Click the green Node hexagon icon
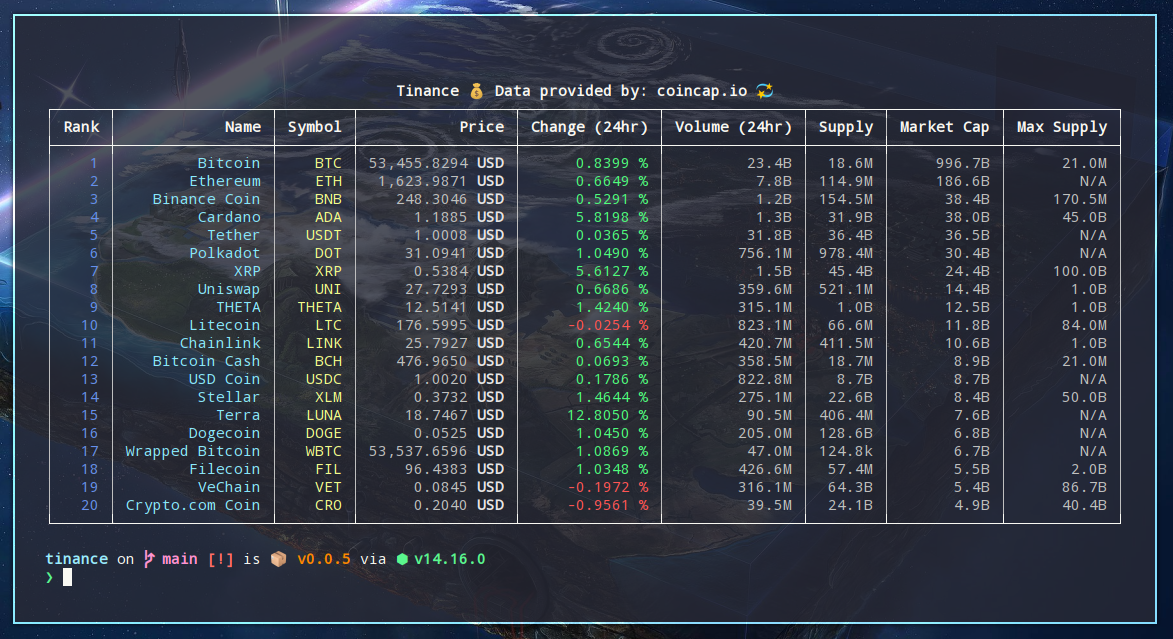Image resolution: width=1173 pixels, height=639 pixels. coord(402,559)
